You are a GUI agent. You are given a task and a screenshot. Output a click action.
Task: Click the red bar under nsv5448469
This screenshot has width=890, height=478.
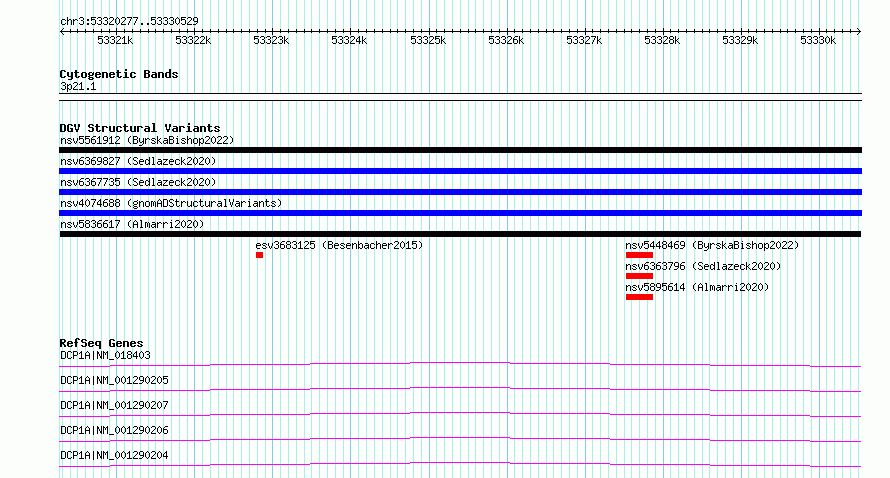pyautogui.click(x=639, y=255)
